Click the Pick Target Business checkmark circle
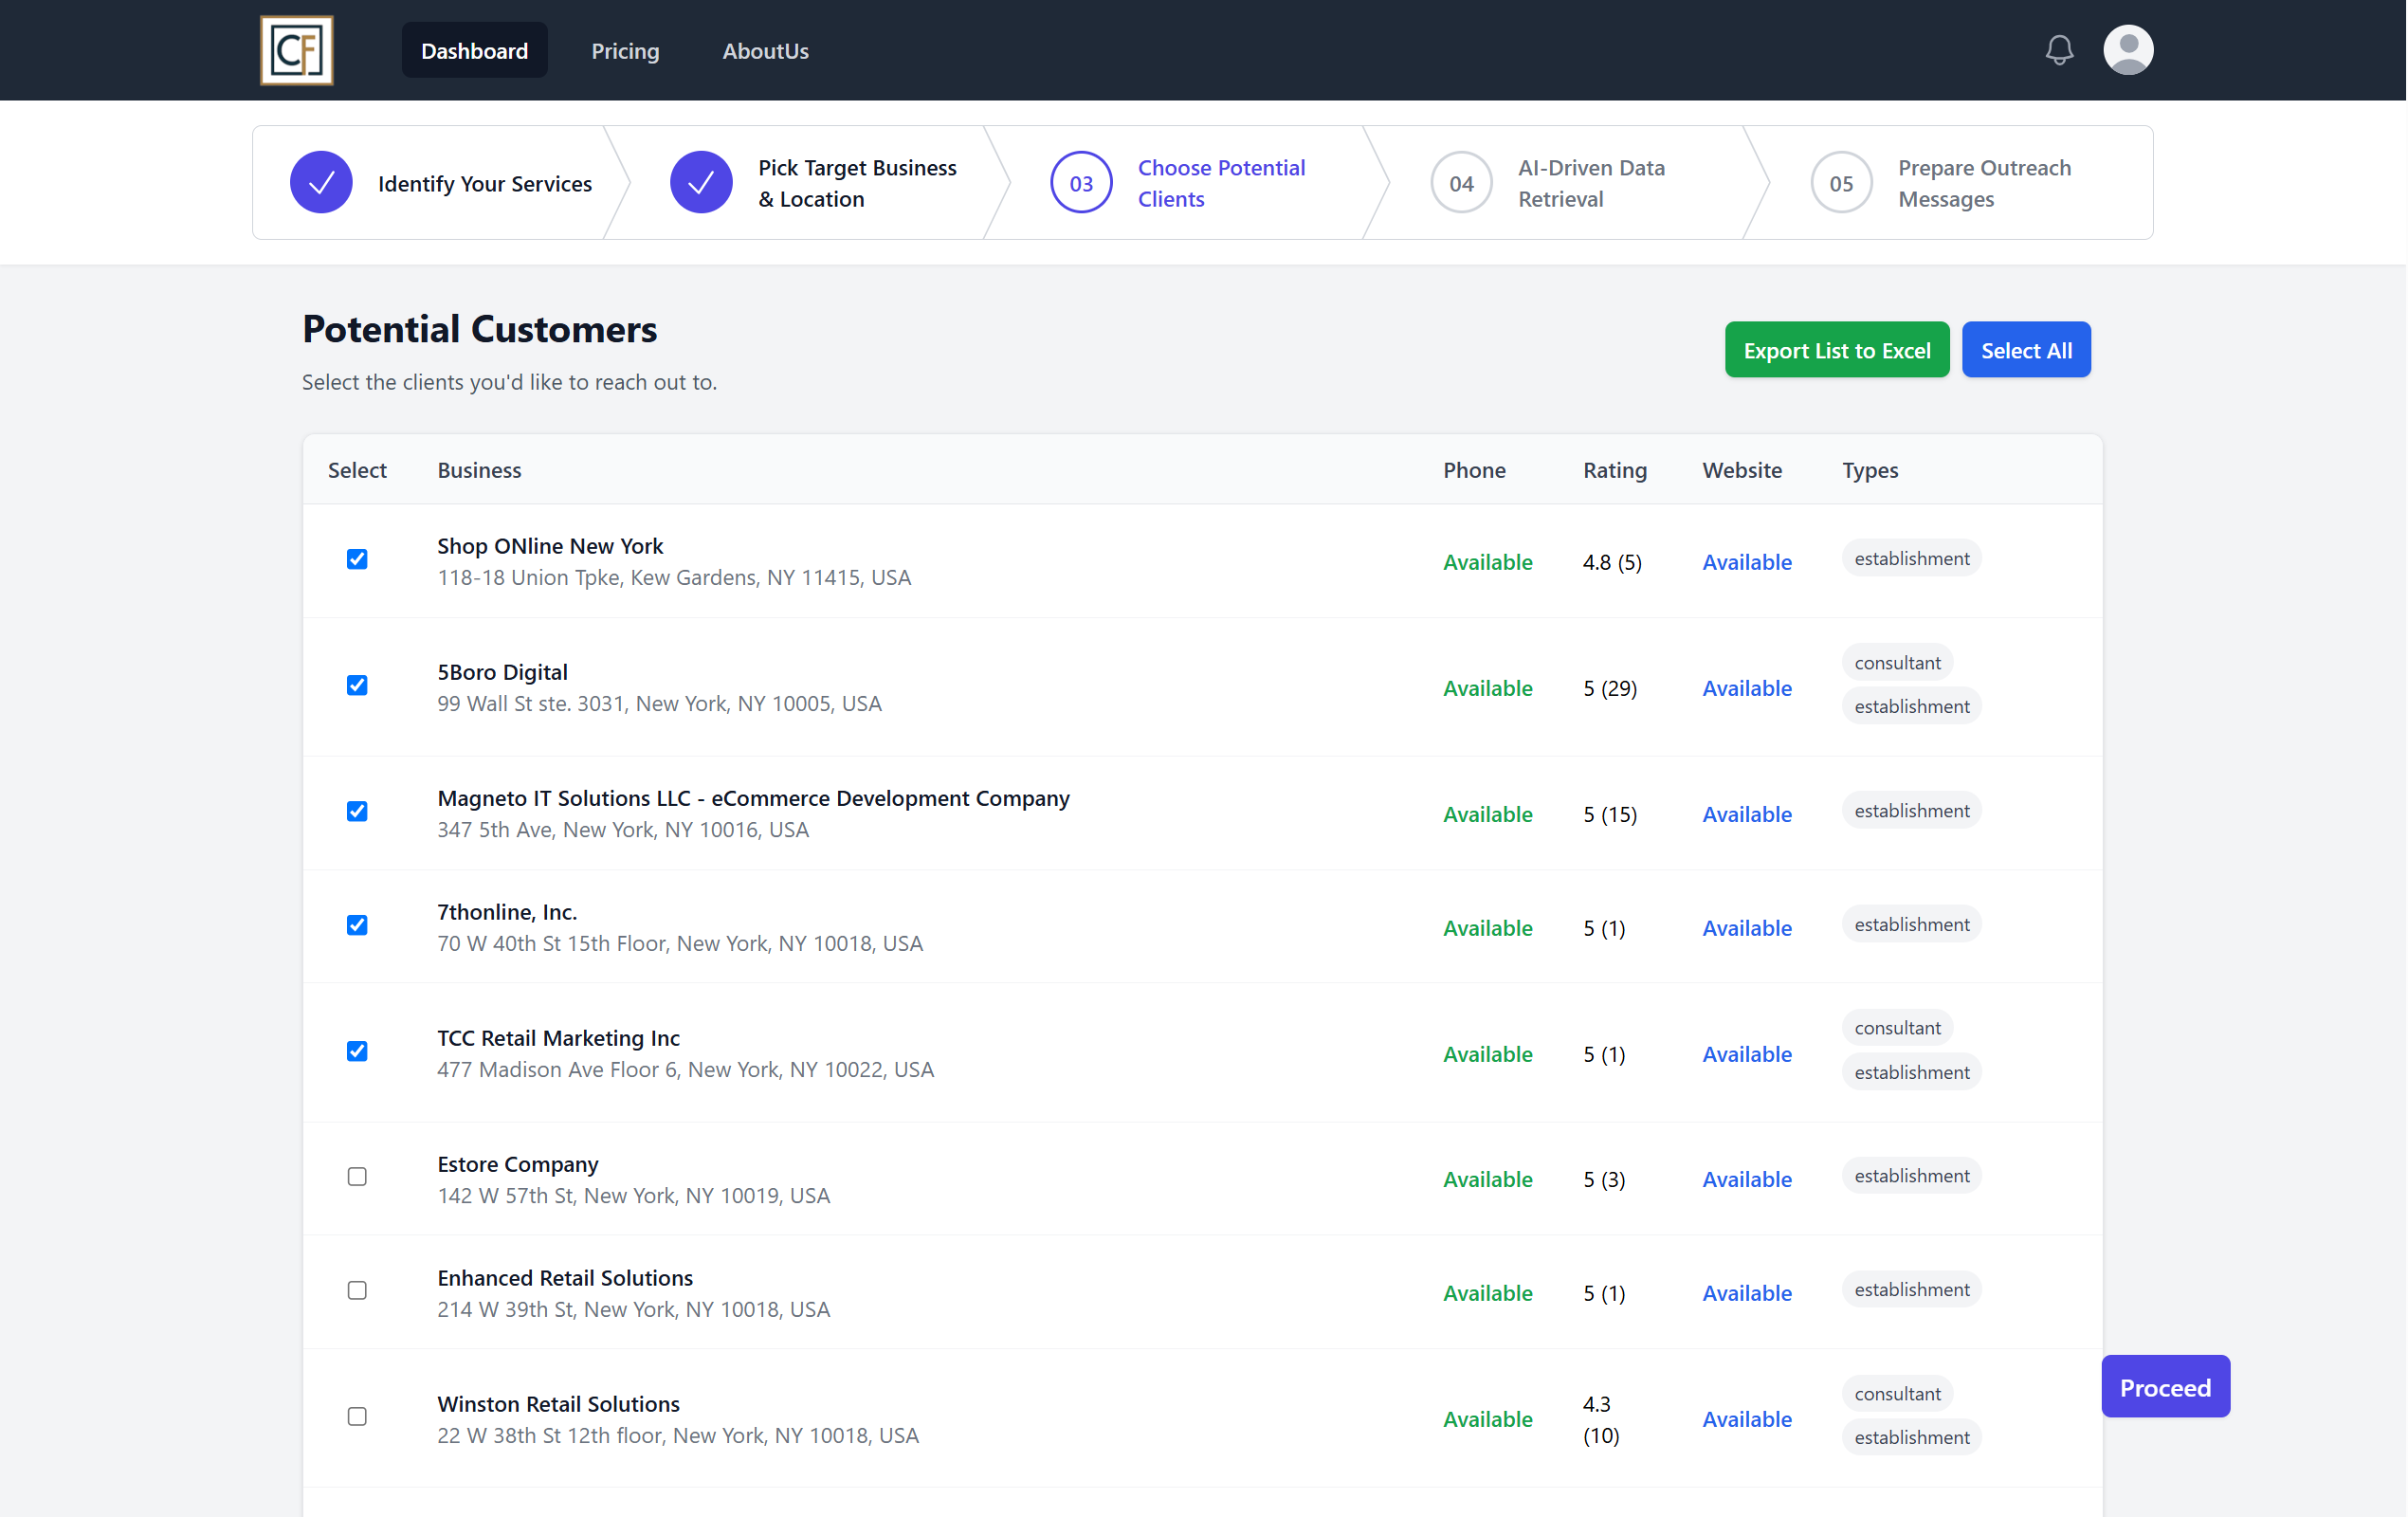 tap(701, 183)
